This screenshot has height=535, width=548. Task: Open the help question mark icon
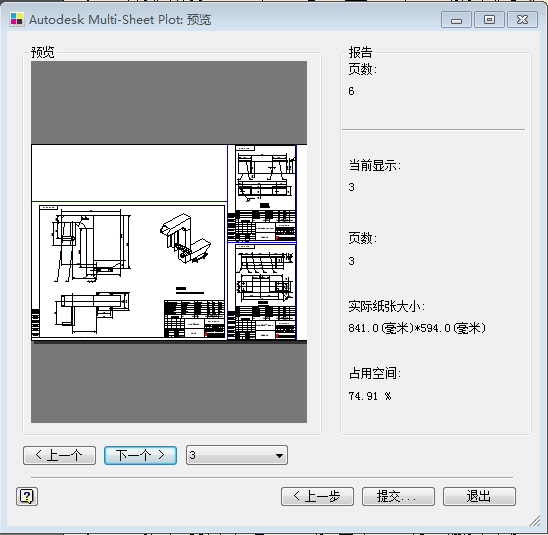click(27, 496)
